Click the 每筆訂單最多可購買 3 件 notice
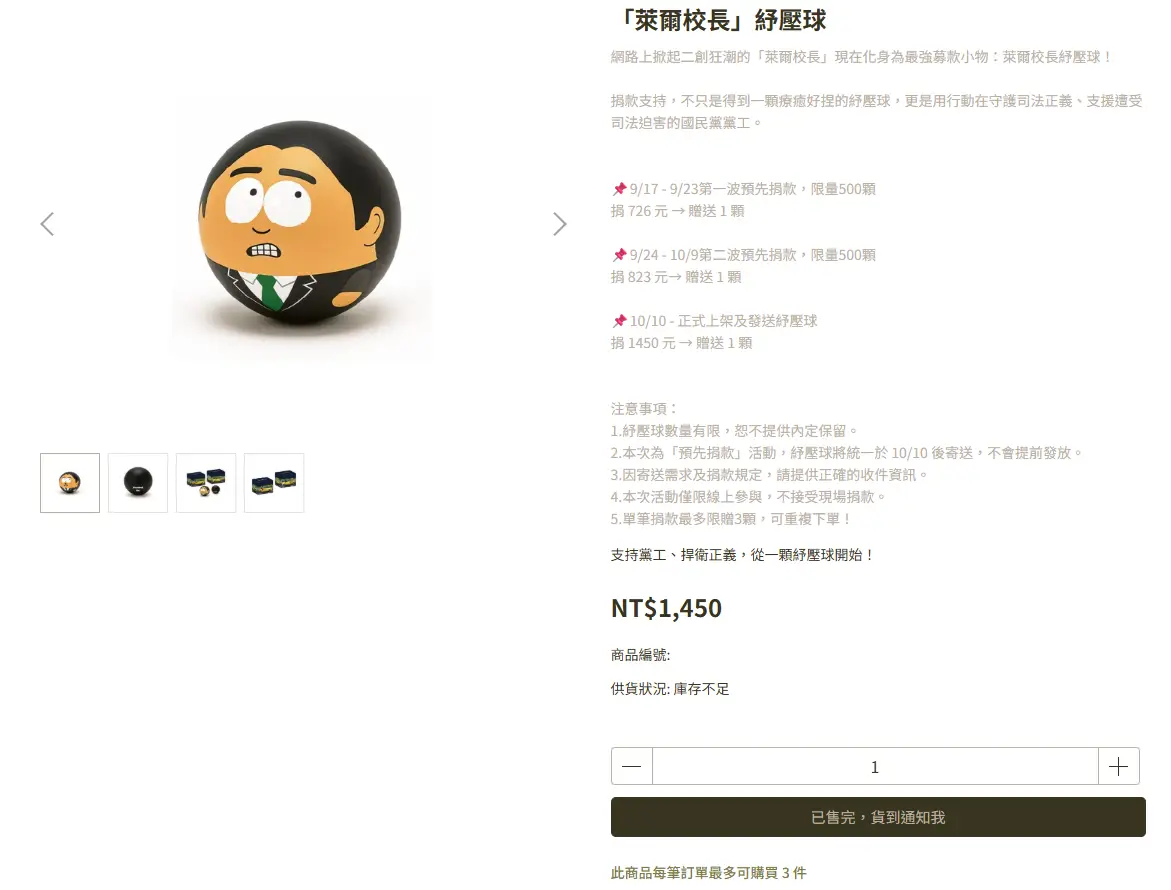Image resolution: width=1171 pixels, height=890 pixels. tap(709, 872)
